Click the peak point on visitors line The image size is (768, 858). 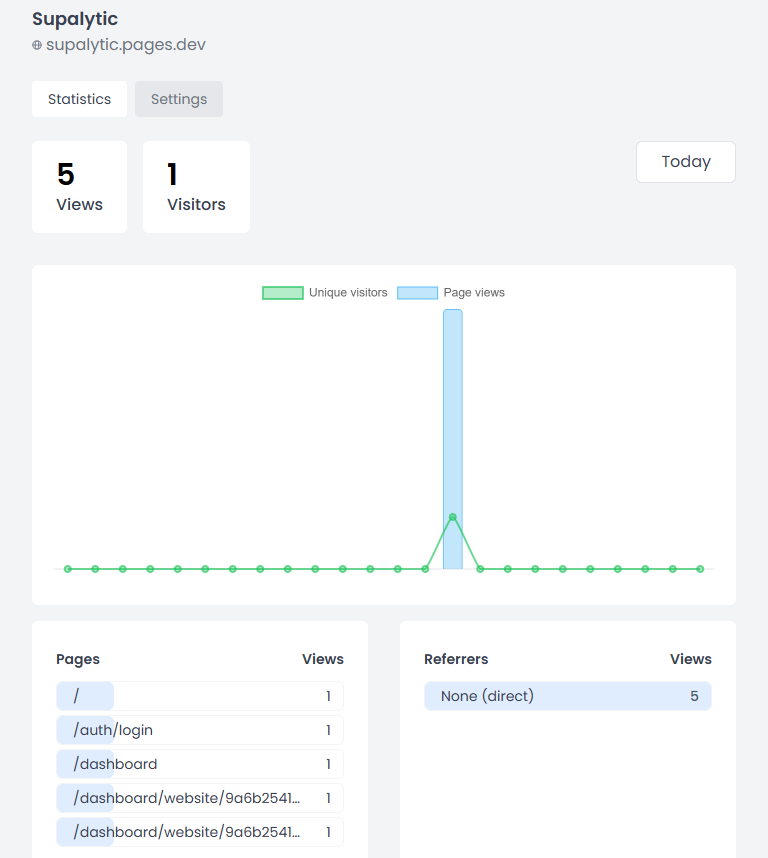(453, 517)
